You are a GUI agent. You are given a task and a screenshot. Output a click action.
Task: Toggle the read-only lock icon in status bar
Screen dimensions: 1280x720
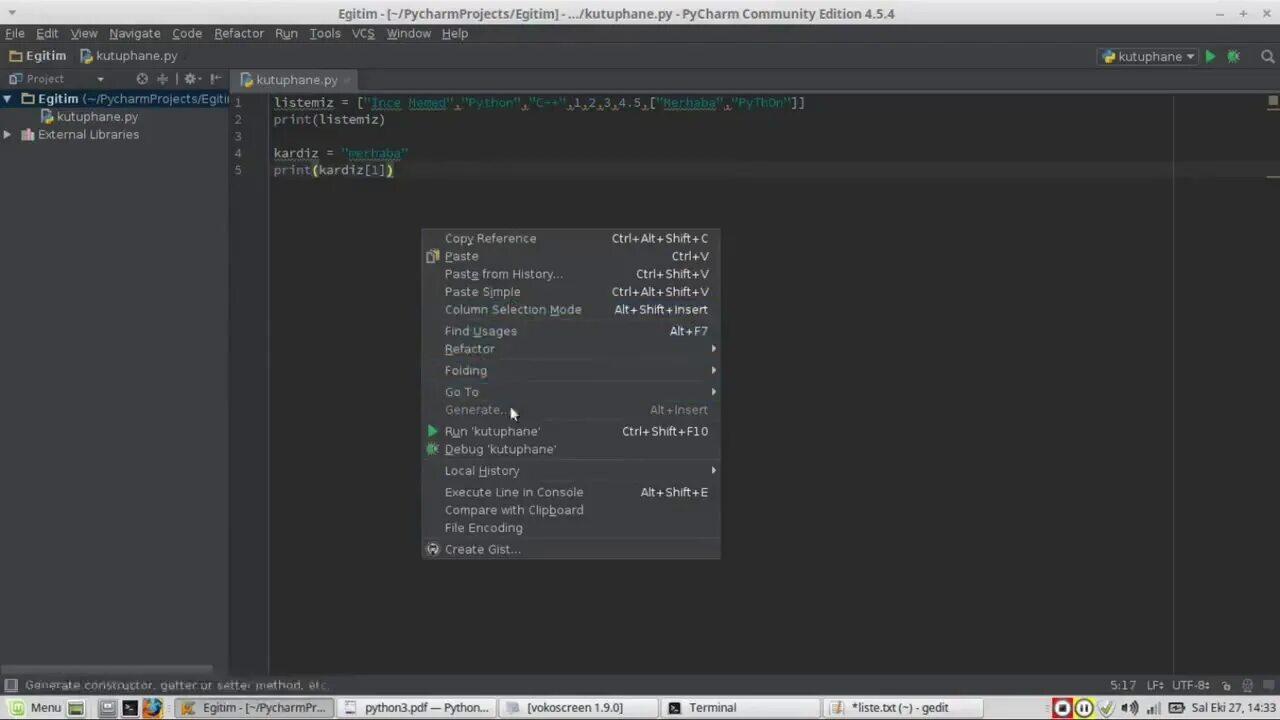click(1226, 685)
